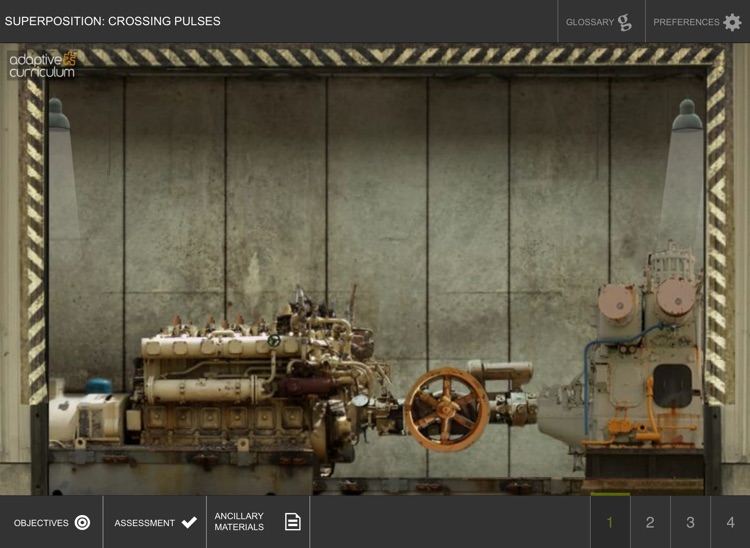The height and width of the screenshot is (548, 750).
Task: Open the Objectives section
Action: point(51,522)
